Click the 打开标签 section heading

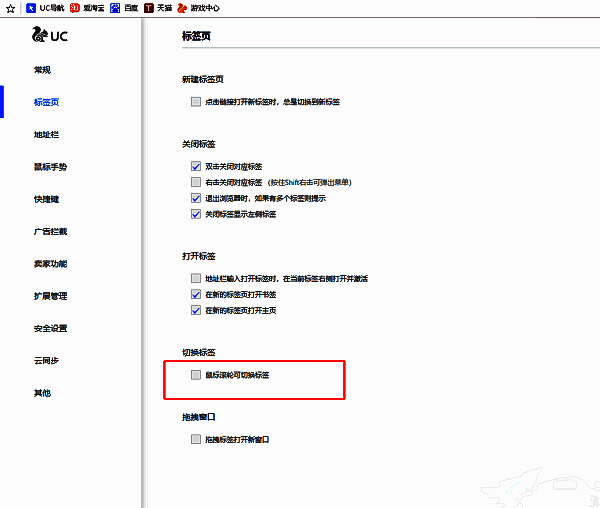pos(199,256)
